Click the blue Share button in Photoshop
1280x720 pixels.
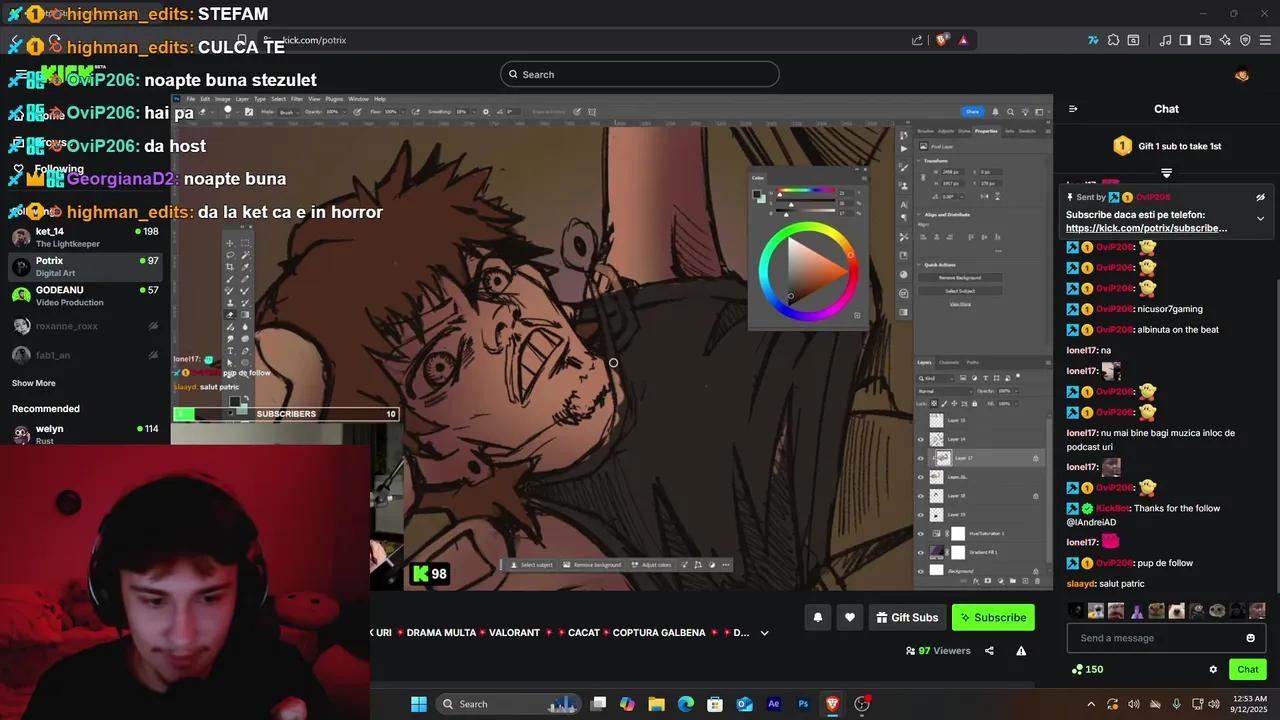(x=972, y=112)
